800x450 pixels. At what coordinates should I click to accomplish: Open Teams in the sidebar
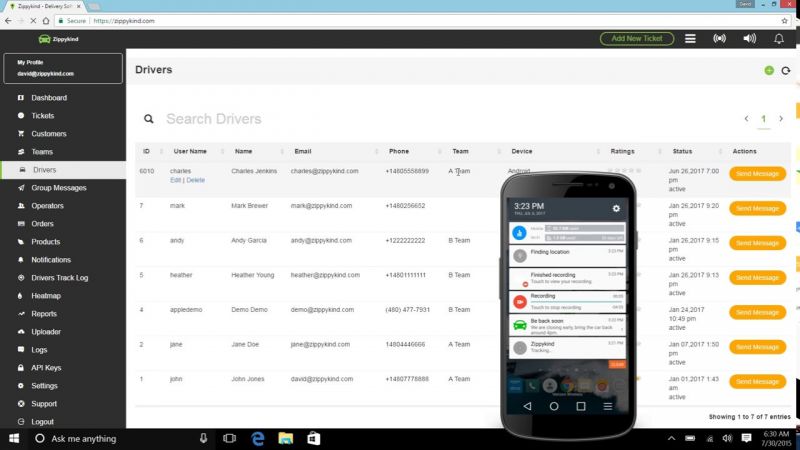(42, 152)
